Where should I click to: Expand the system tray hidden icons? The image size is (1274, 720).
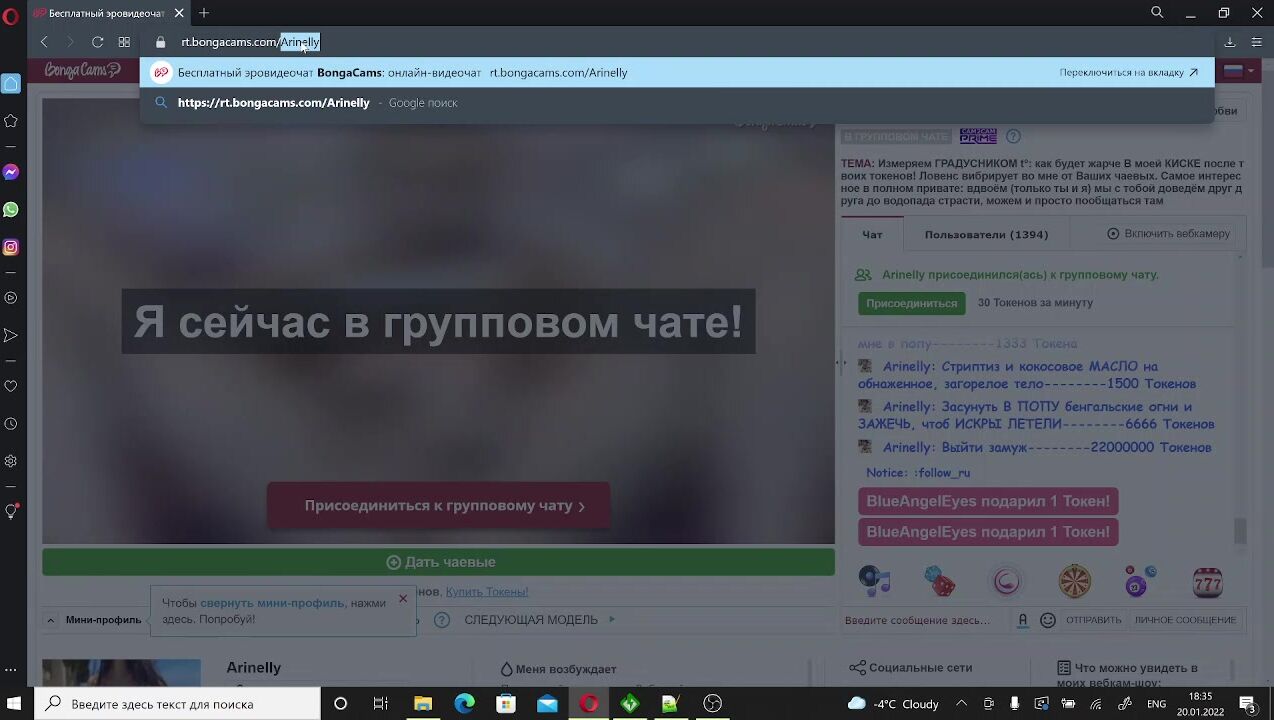[961, 703]
